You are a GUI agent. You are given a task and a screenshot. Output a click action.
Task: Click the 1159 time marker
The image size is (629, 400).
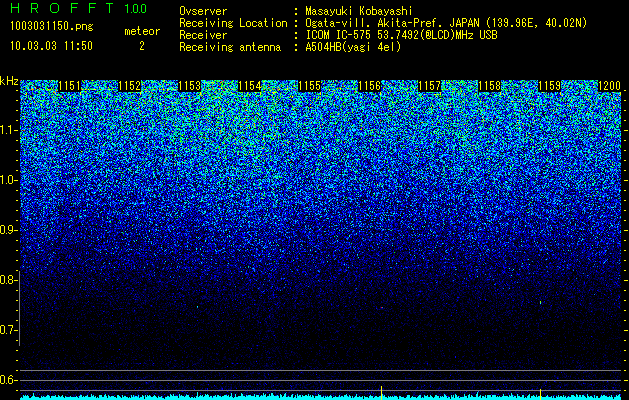click(x=550, y=86)
